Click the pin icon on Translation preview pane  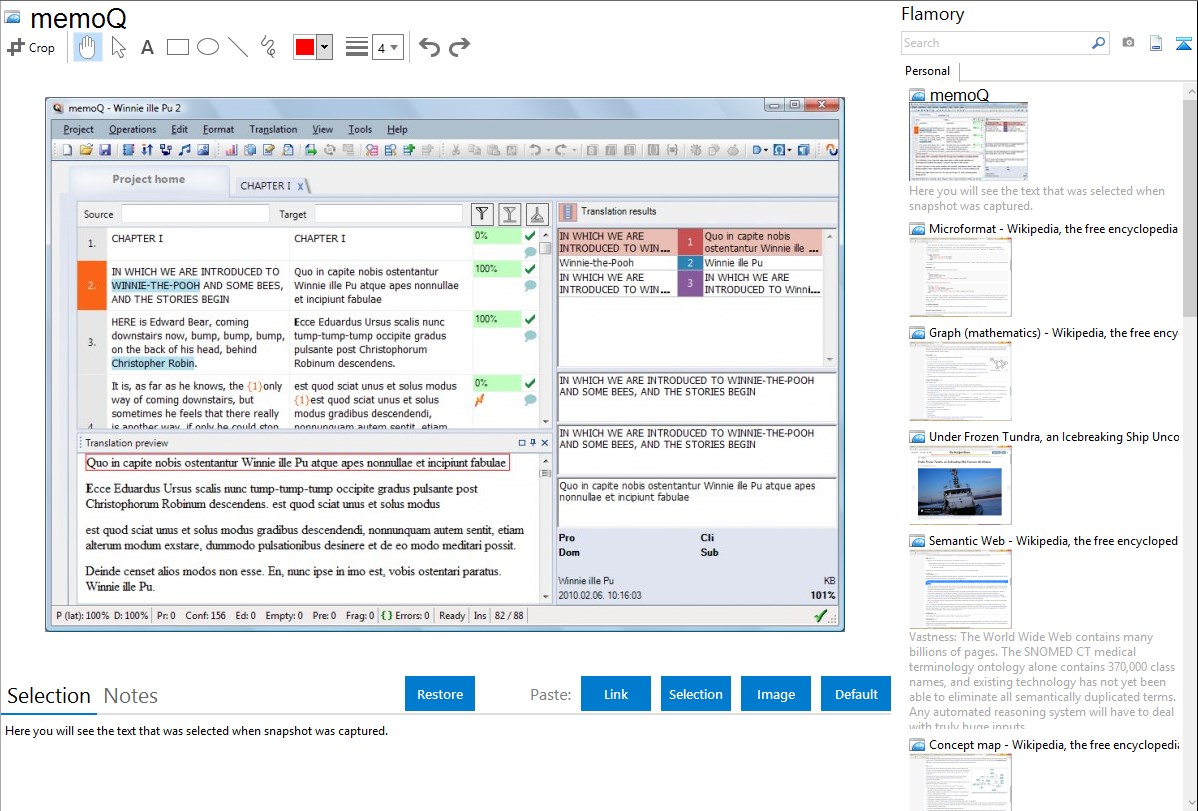pyautogui.click(x=533, y=443)
